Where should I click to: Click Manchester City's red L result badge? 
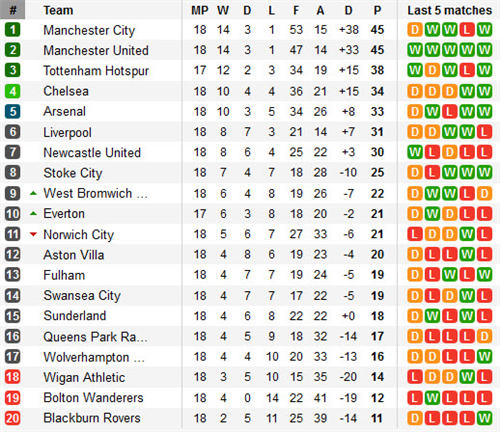pos(467,30)
